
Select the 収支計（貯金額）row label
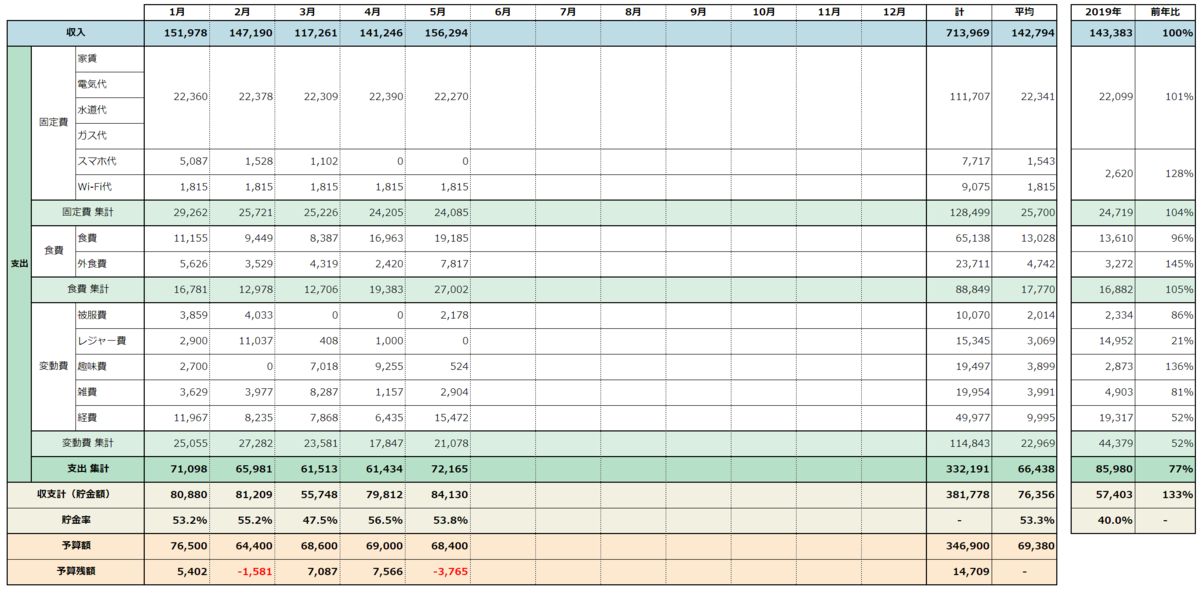(75, 495)
